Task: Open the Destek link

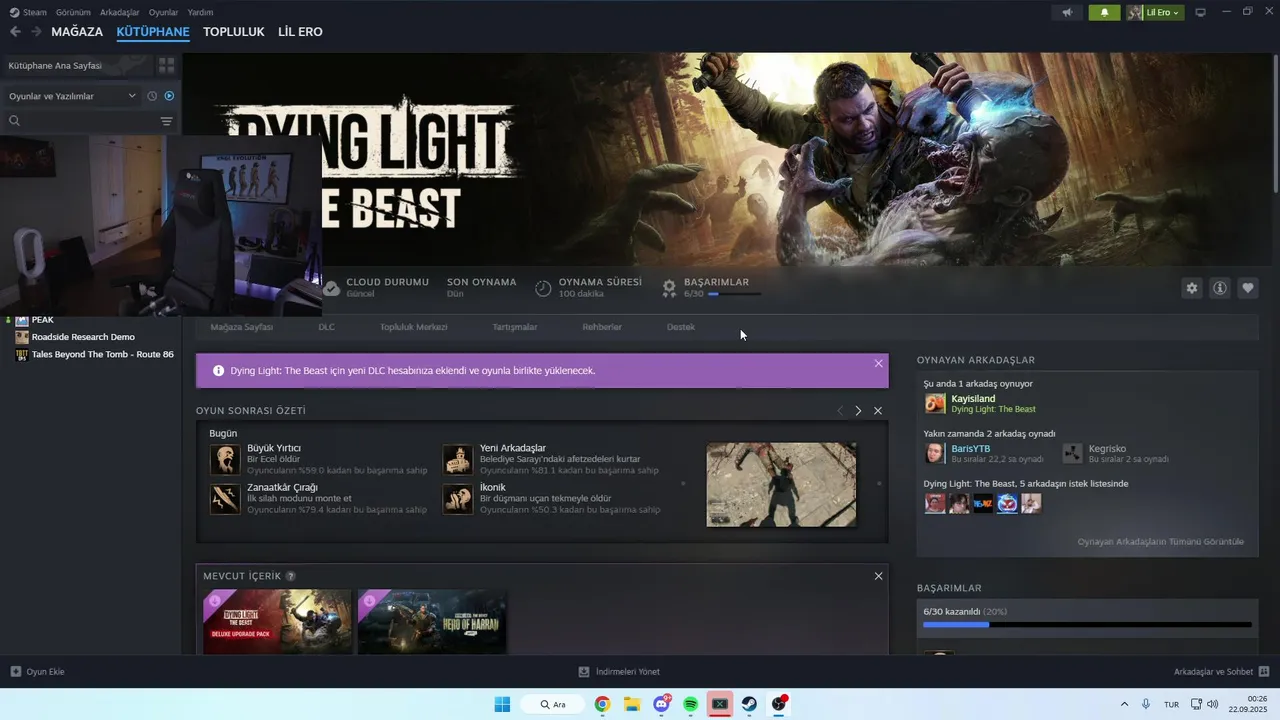Action: [680, 327]
